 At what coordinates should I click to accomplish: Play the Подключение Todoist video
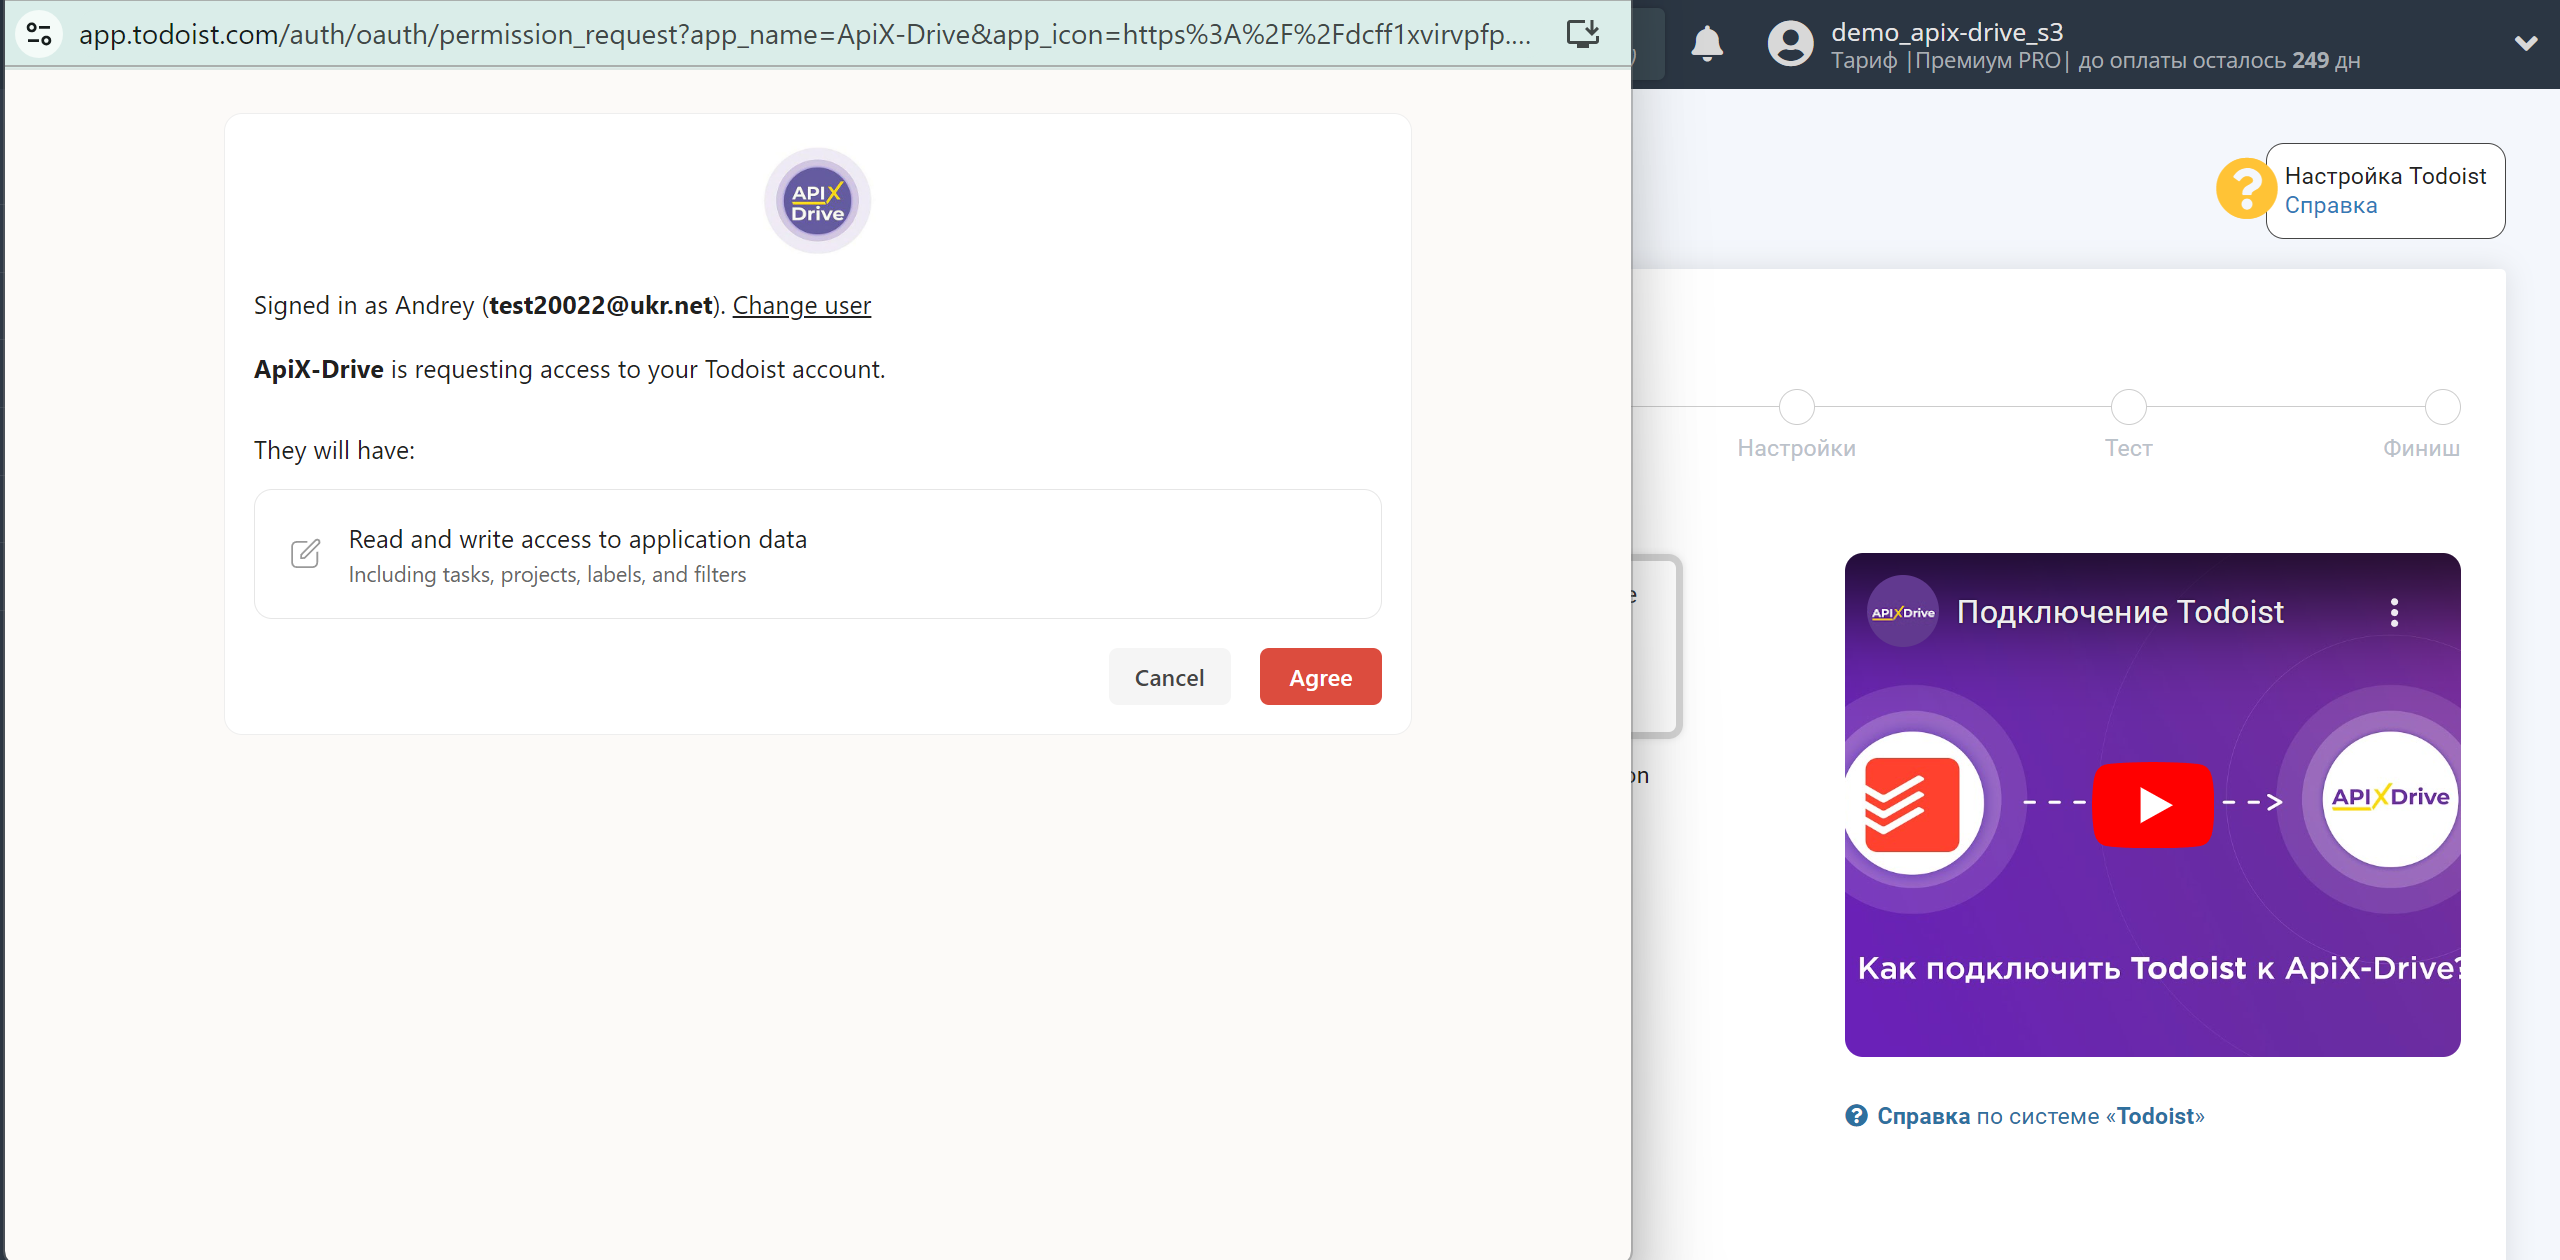coord(2153,804)
